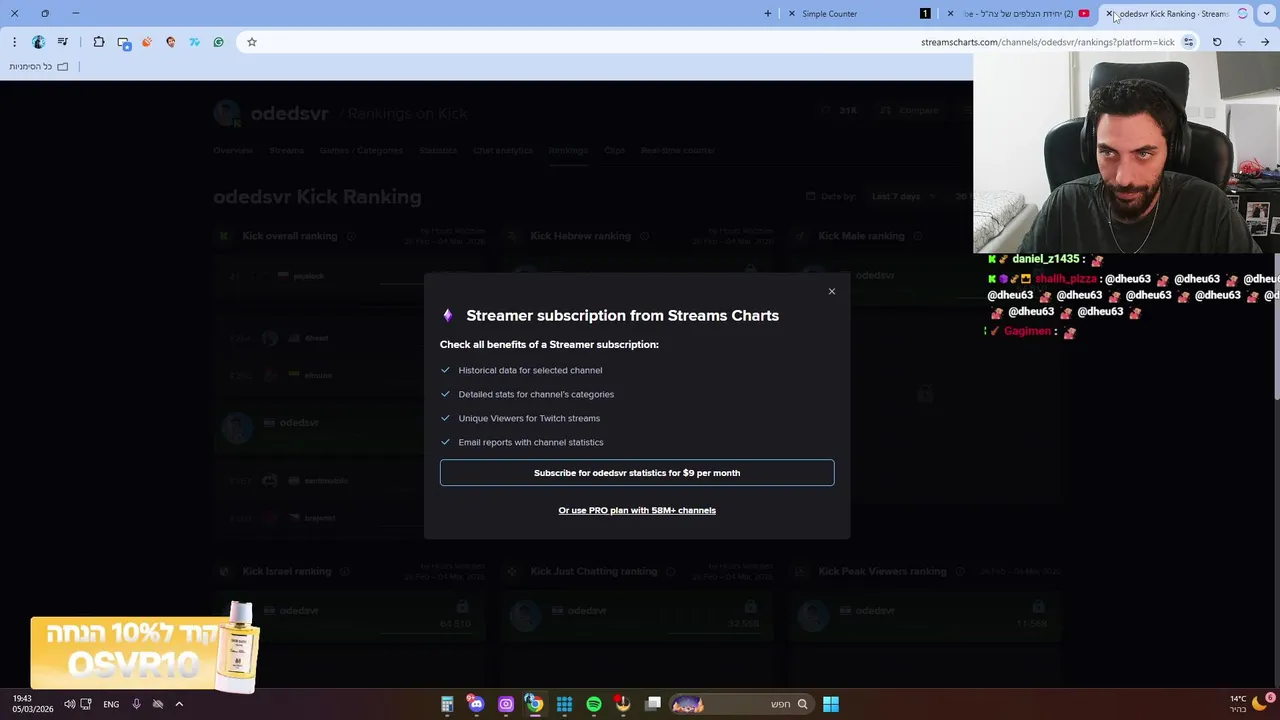Click the popup title 'Streamer subscription from Streams Charts'

(622, 315)
